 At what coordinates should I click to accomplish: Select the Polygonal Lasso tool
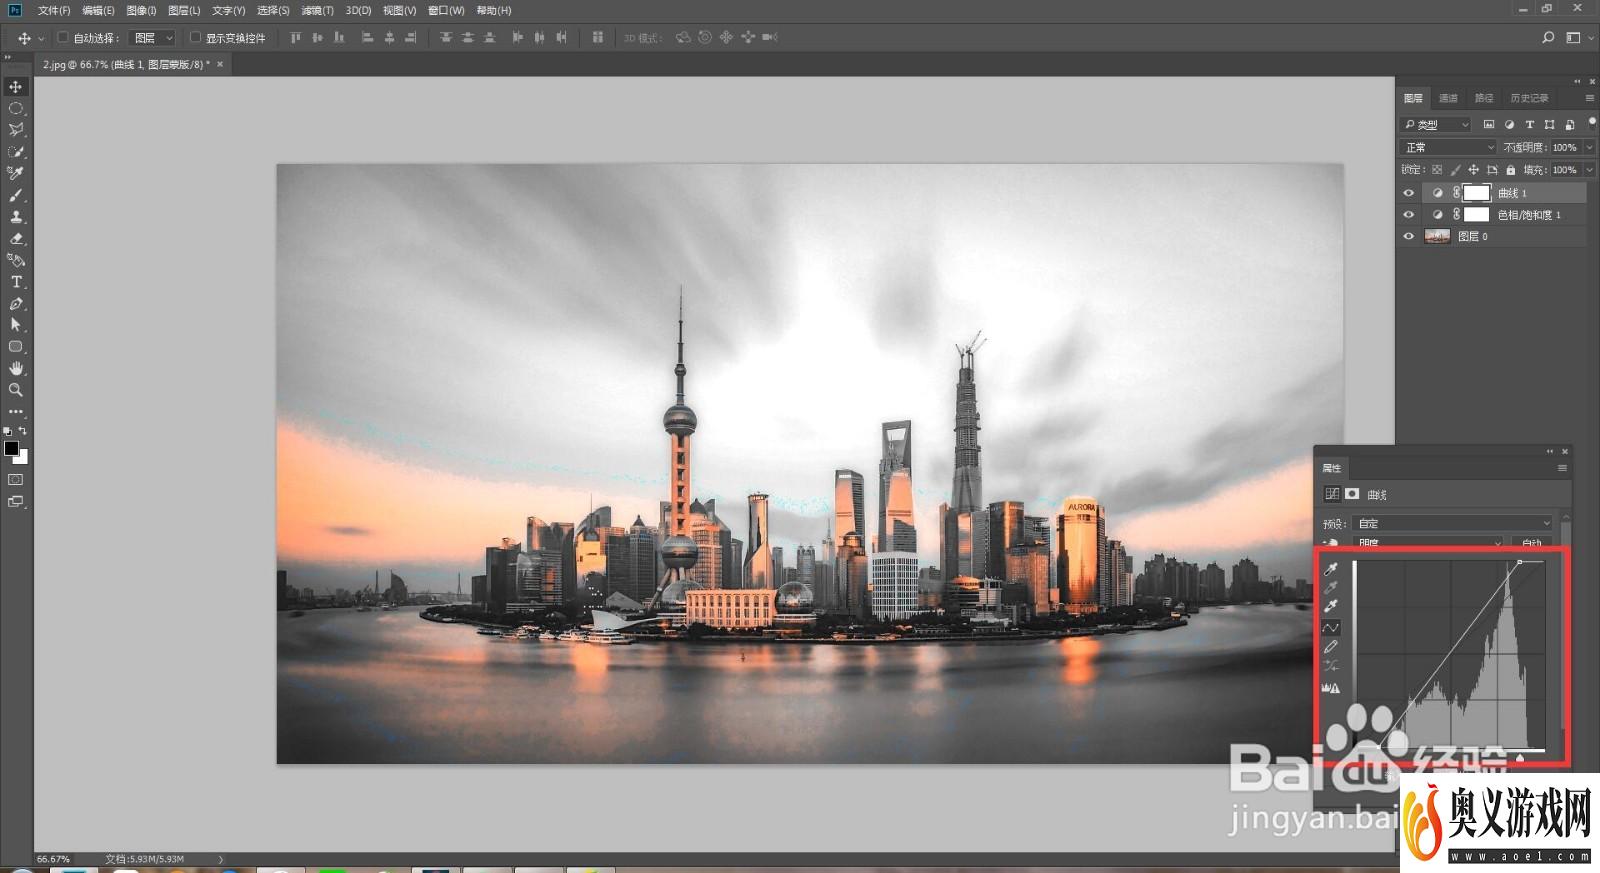point(16,130)
